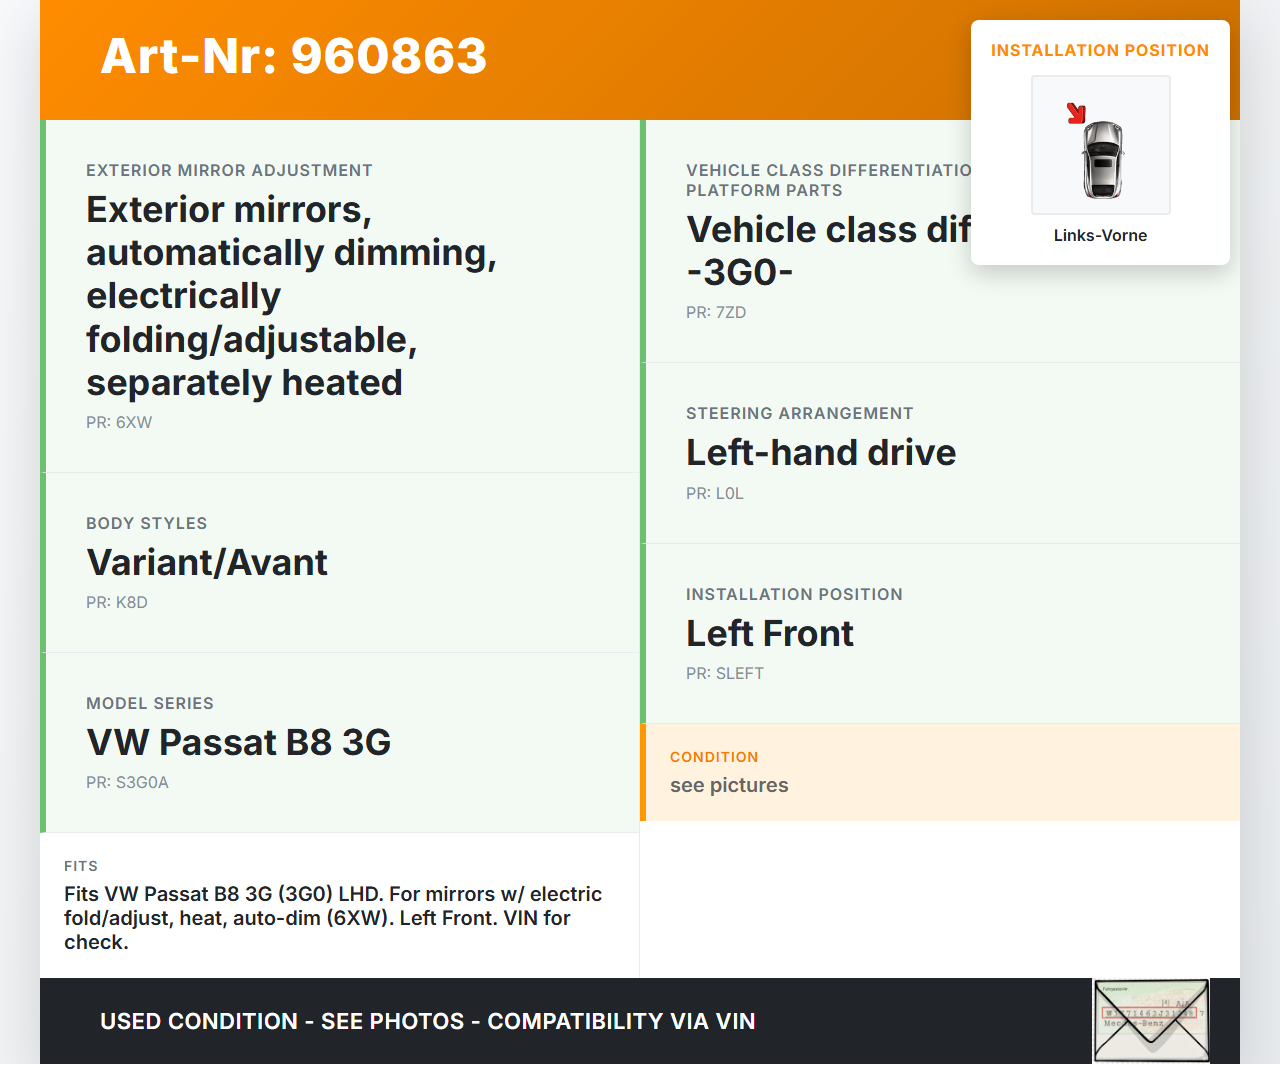The height and width of the screenshot is (1065, 1280).
Task: Click the top-view car image
Action: [x=1102, y=158]
